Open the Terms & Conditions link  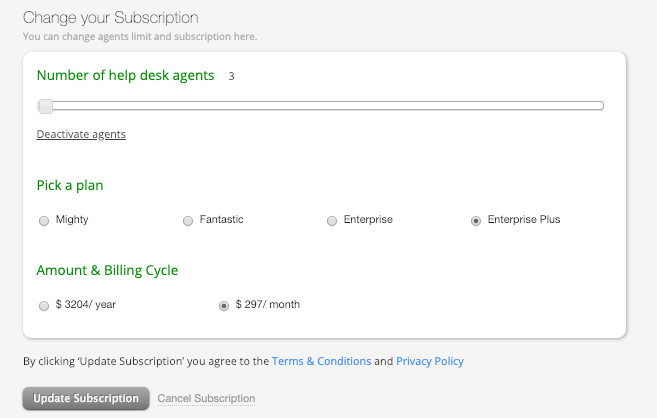[x=321, y=361]
